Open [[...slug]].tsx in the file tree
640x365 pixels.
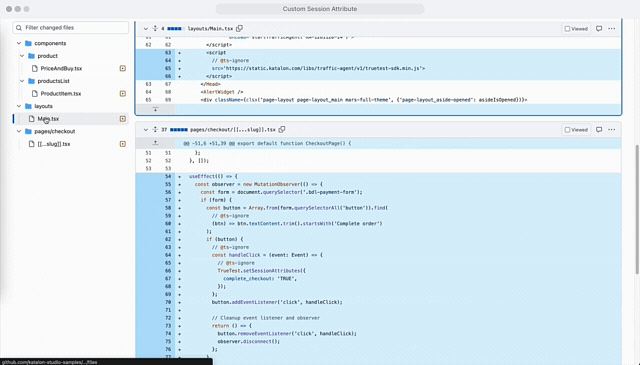point(54,144)
